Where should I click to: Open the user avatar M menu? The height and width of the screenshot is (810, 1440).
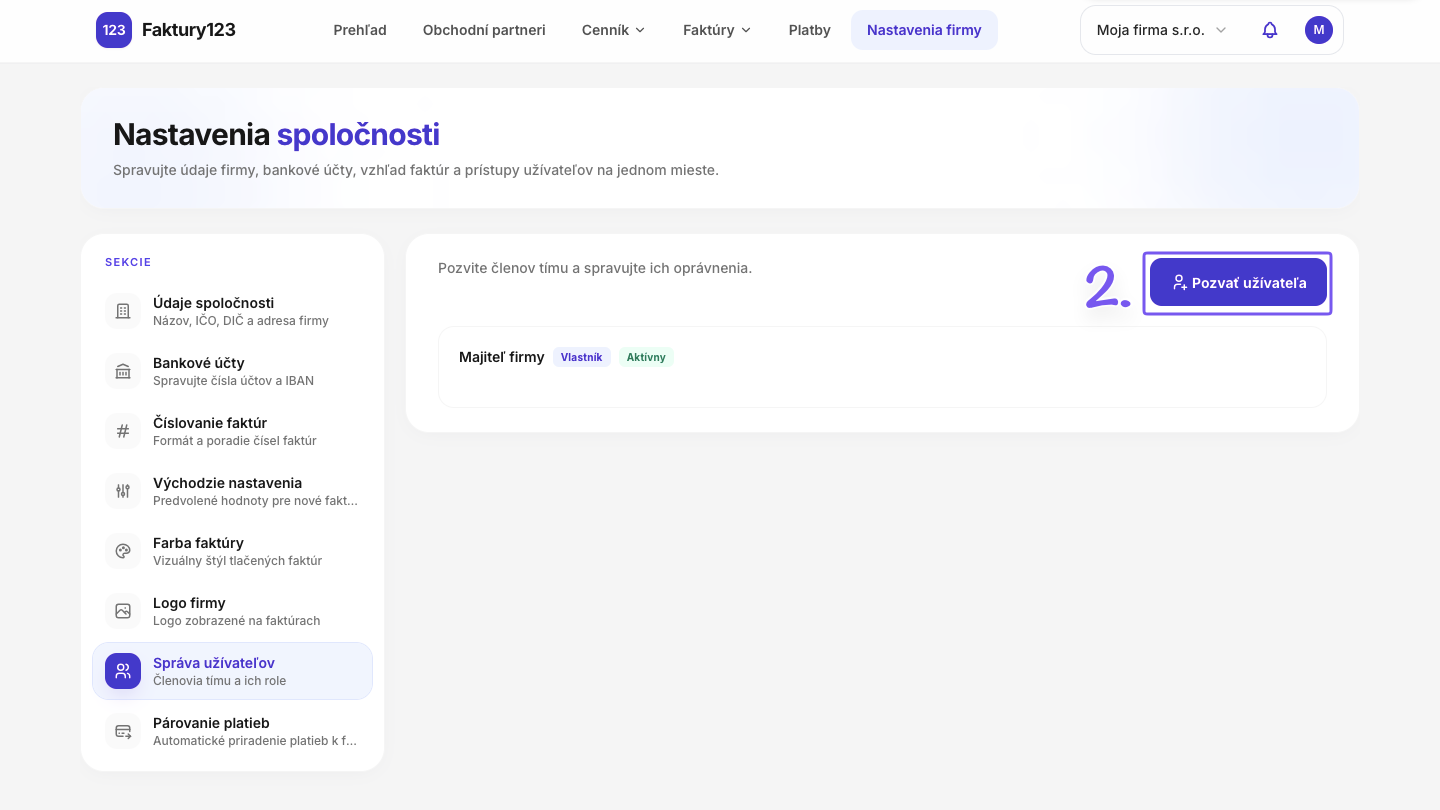point(1319,30)
